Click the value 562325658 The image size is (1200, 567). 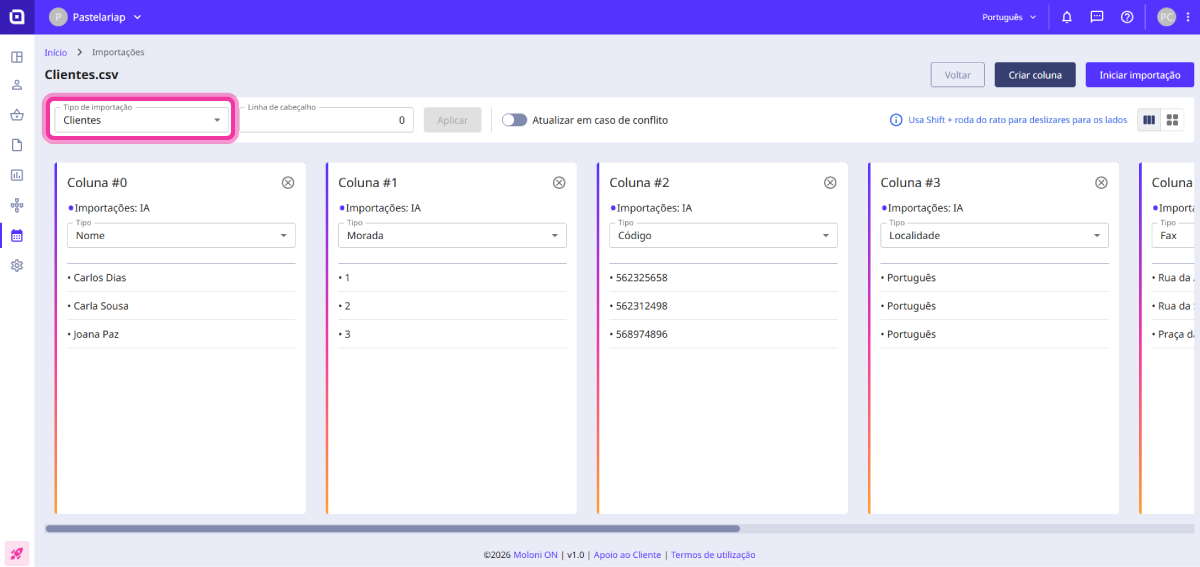pyautogui.click(x=641, y=278)
